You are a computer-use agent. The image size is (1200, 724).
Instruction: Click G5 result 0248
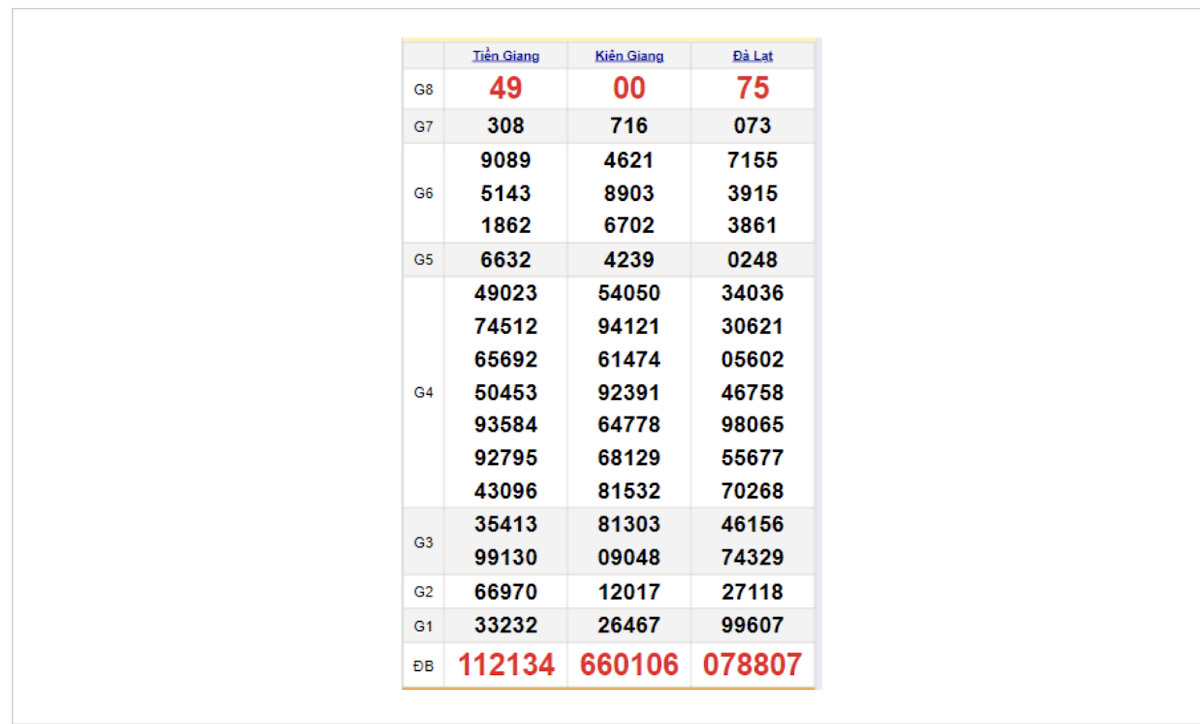(752, 260)
